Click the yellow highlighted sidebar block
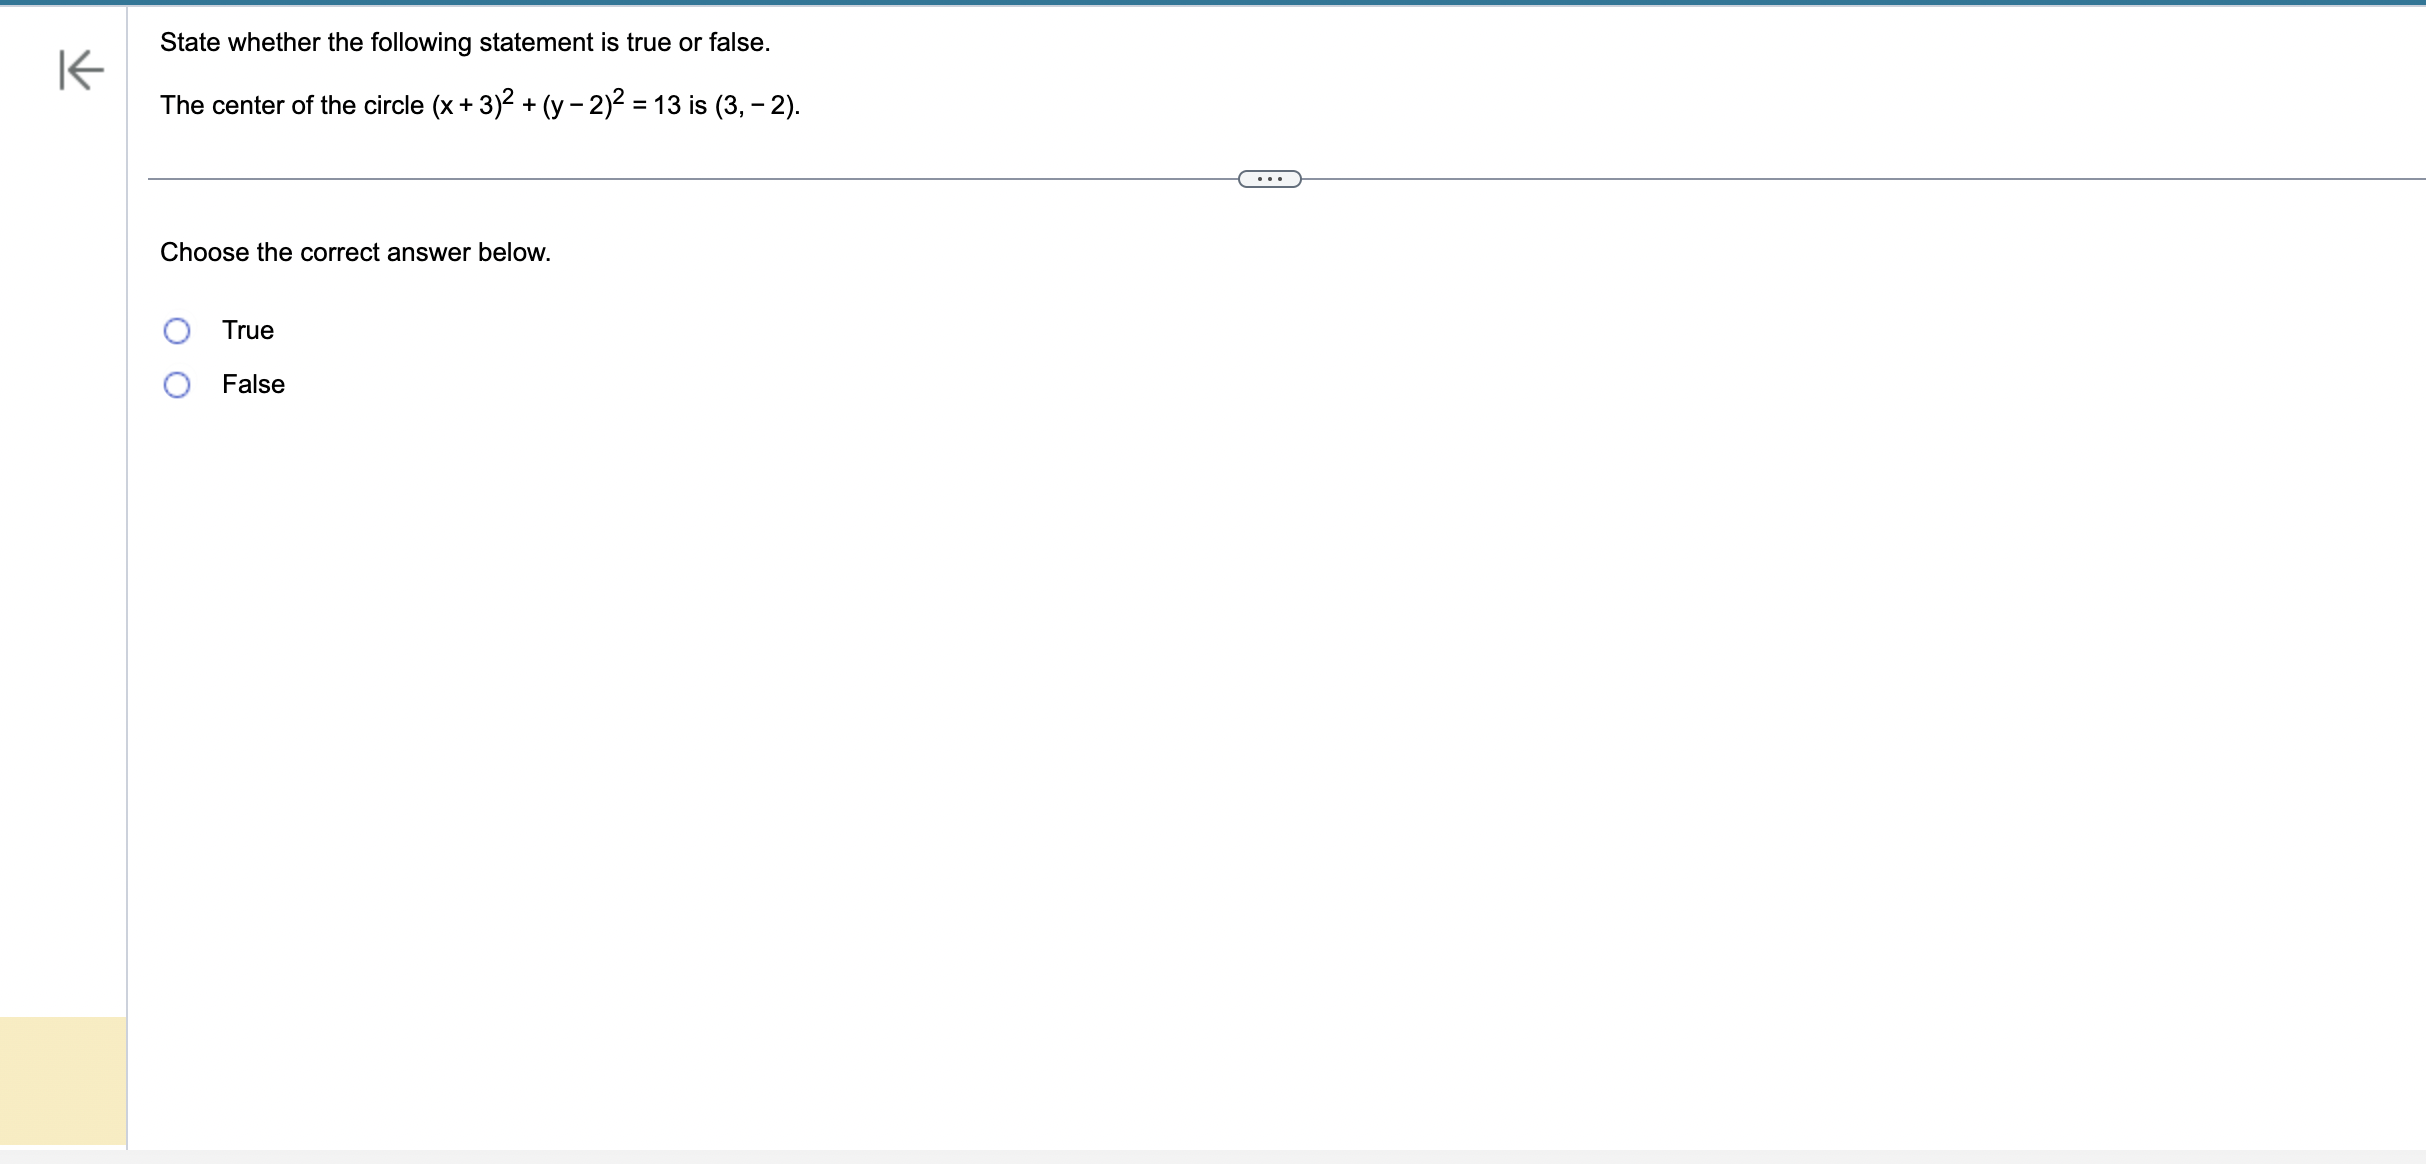Image resolution: width=2426 pixels, height=1164 pixels. coord(63,1080)
